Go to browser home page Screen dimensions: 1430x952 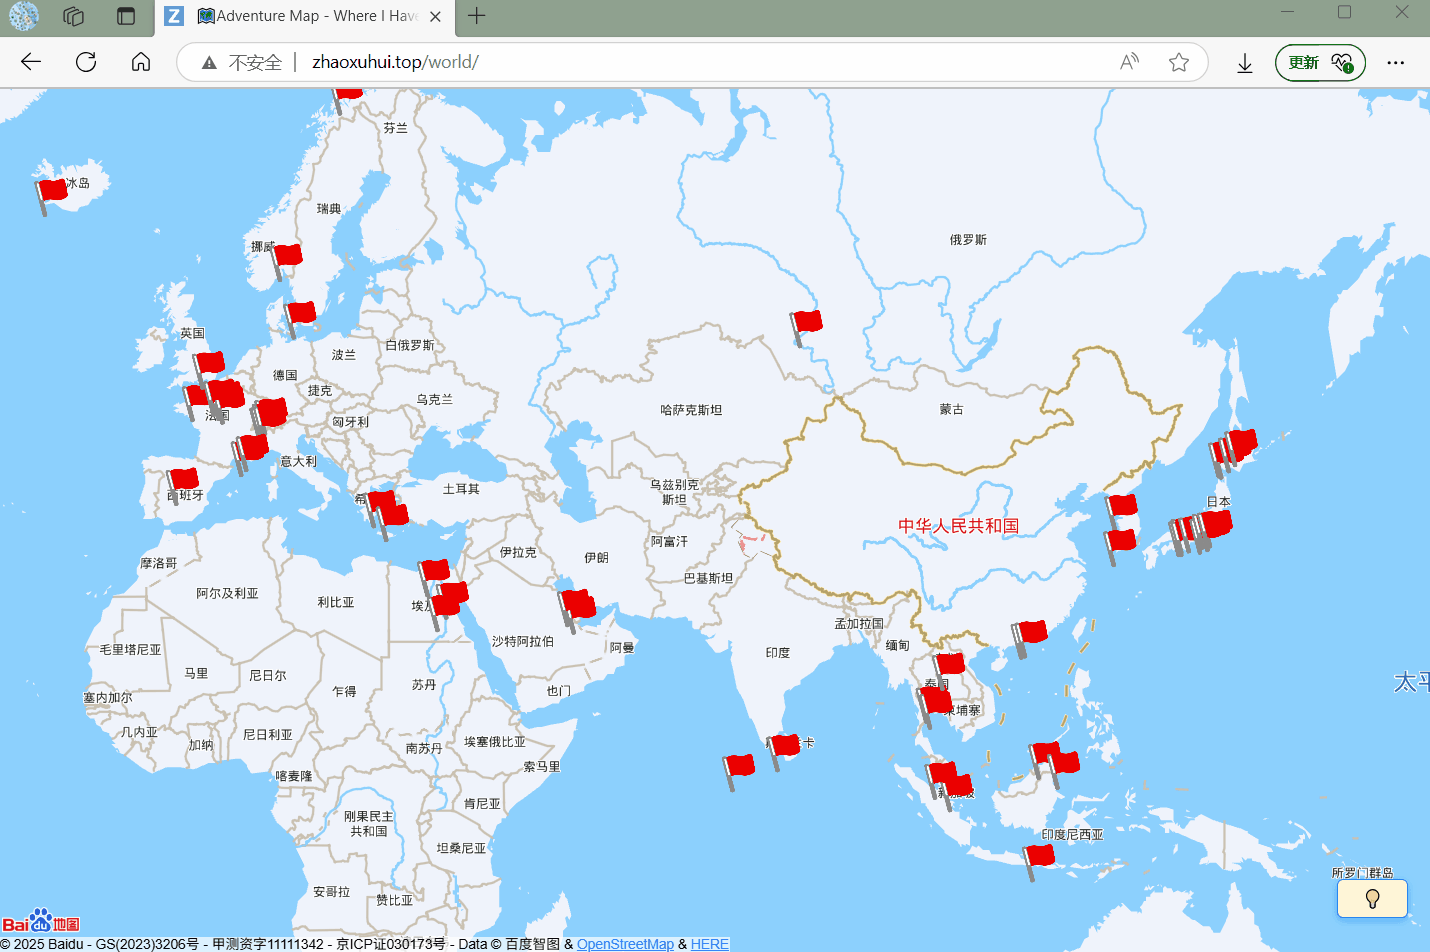141,62
